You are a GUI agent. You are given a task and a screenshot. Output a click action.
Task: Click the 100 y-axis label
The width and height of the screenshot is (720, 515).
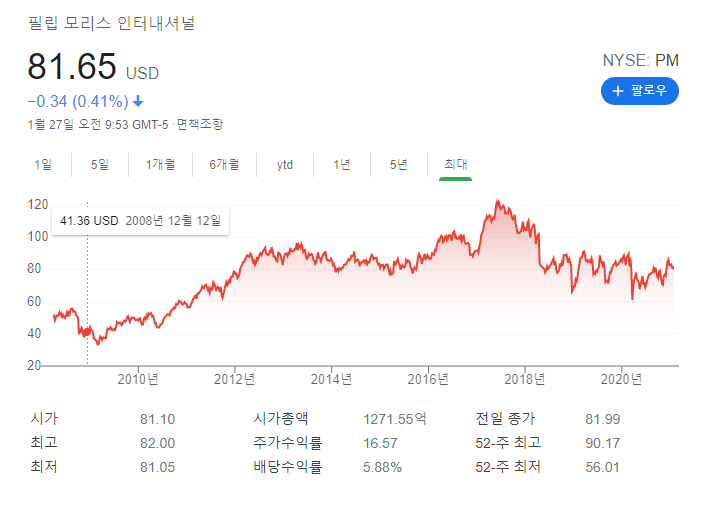[38, 236]
